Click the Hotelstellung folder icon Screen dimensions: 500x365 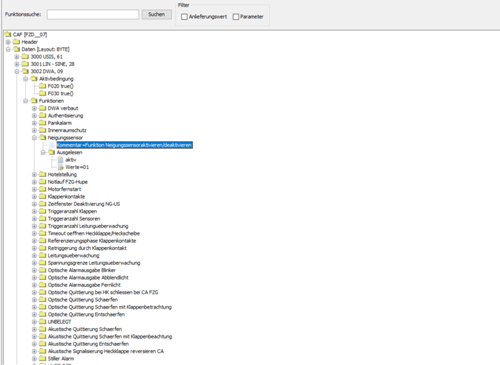(42, 174)
